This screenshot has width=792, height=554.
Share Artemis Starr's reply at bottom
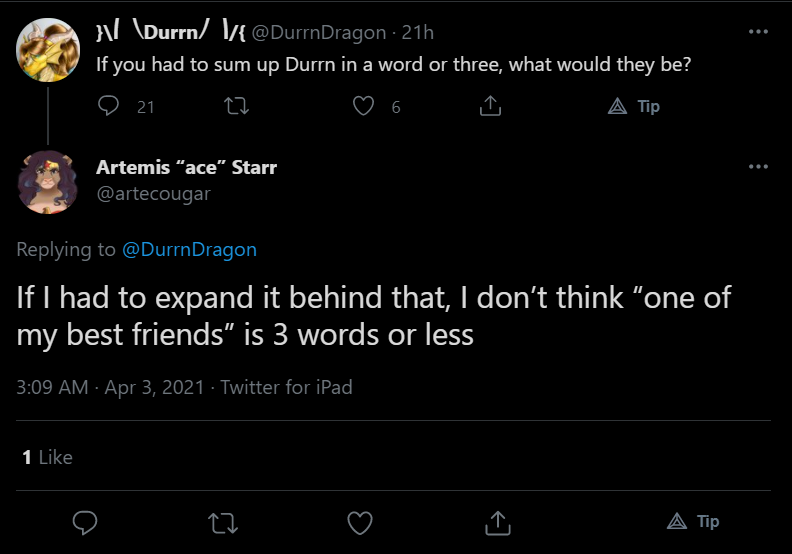coord(498,523)
